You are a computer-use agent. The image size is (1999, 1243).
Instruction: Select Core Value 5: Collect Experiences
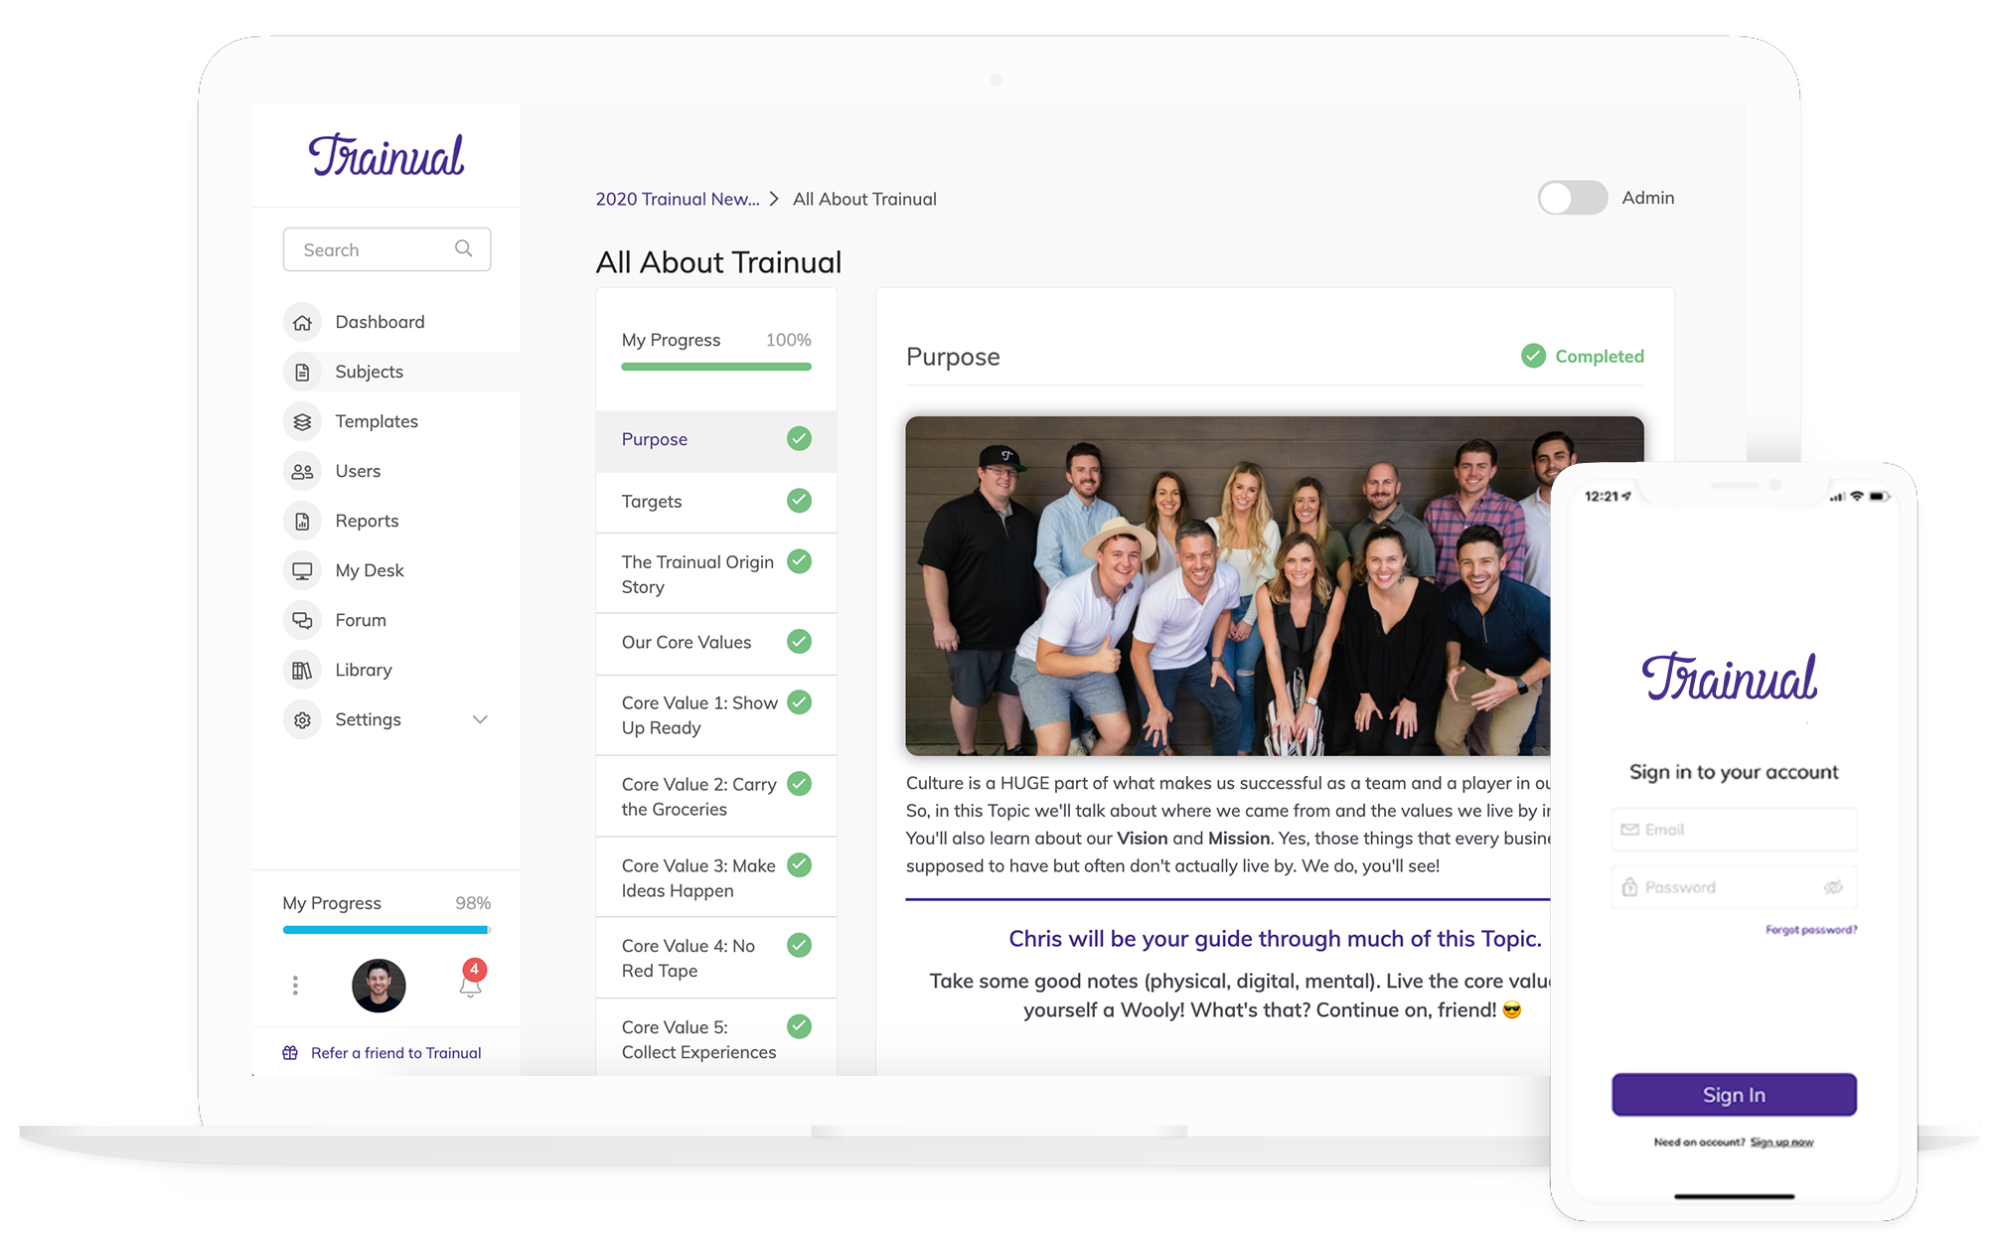click(716, 1038)
